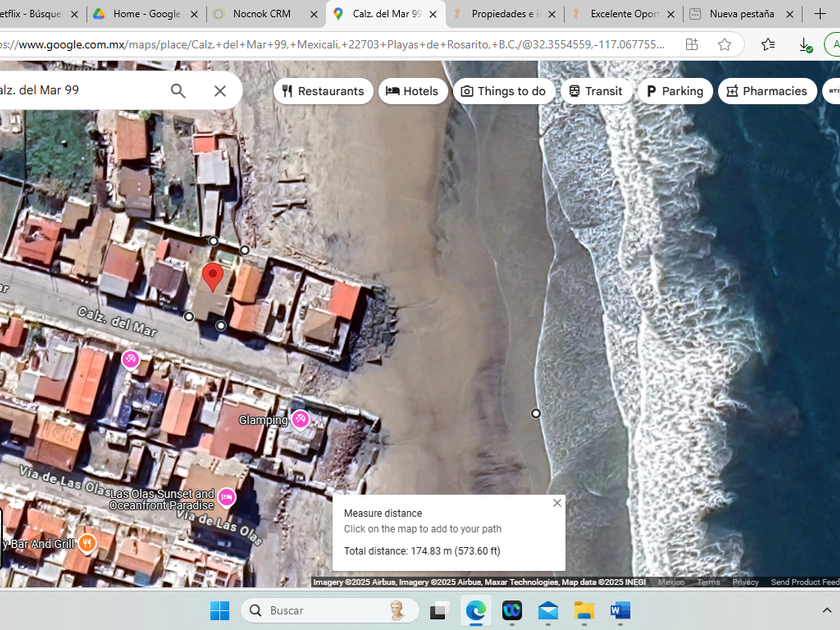
Task: Filter map by Hotels
Action: click(412, 91)
